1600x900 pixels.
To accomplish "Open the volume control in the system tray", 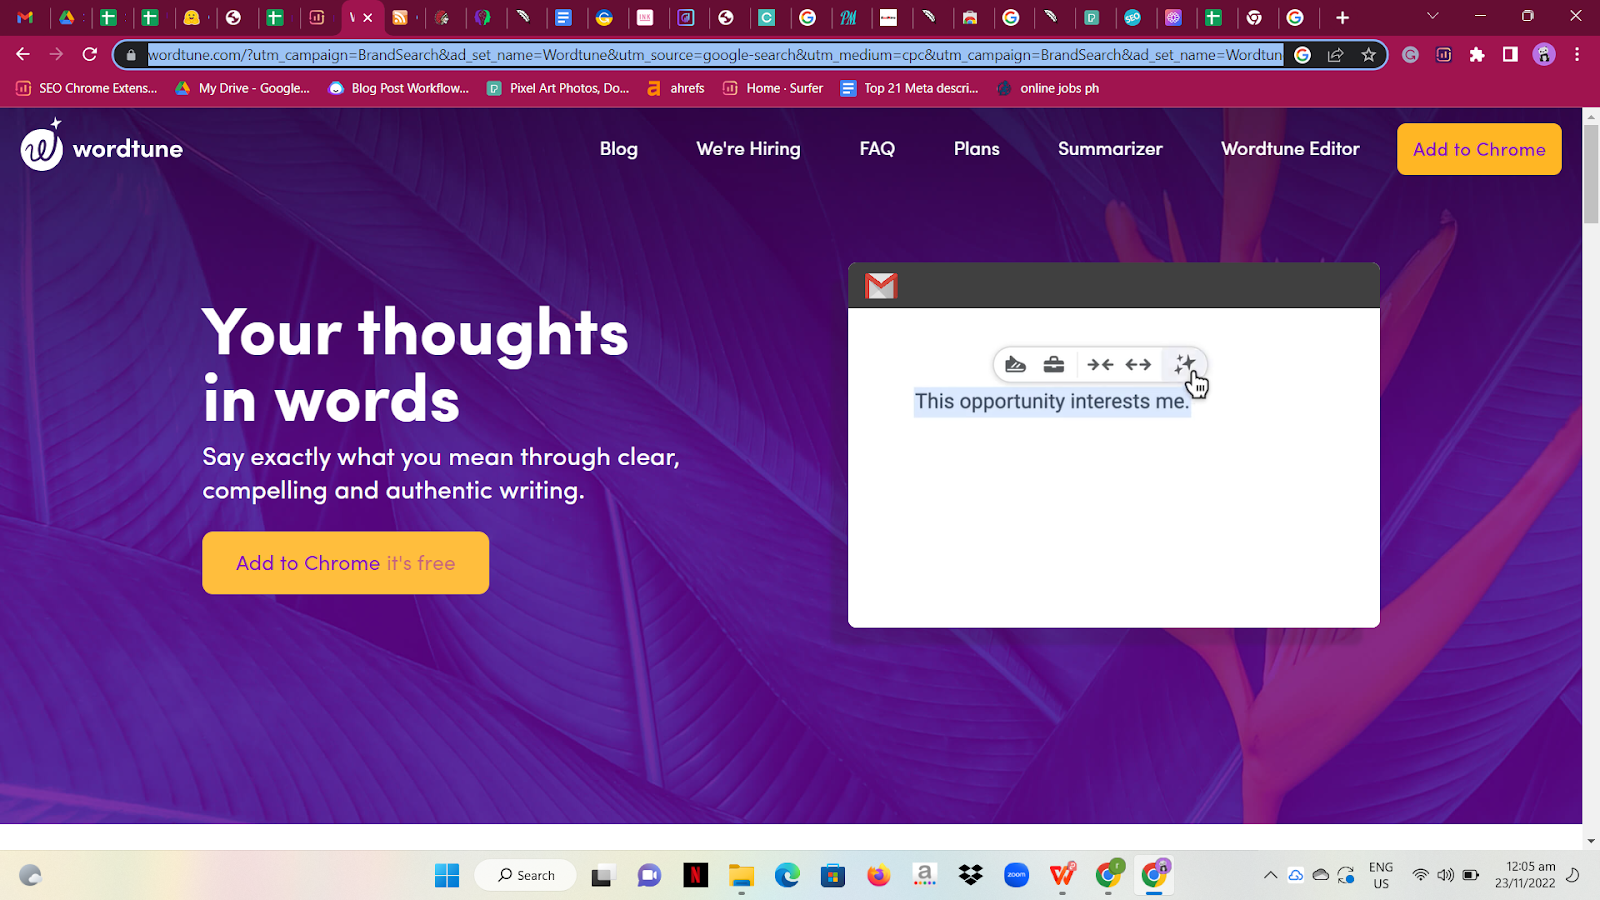I will point(1445,875).
